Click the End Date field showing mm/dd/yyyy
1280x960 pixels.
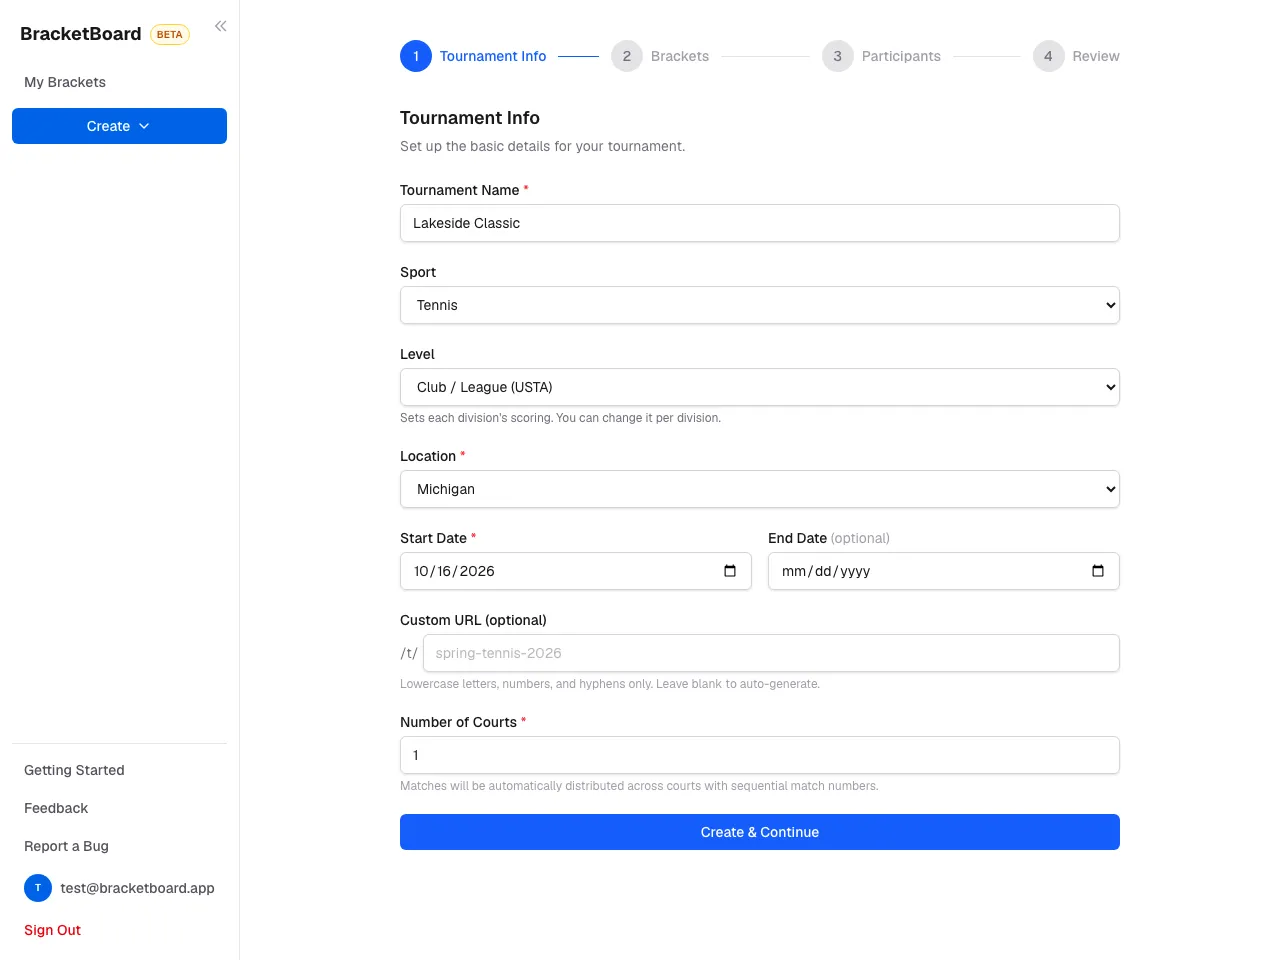tap(944, 571)
